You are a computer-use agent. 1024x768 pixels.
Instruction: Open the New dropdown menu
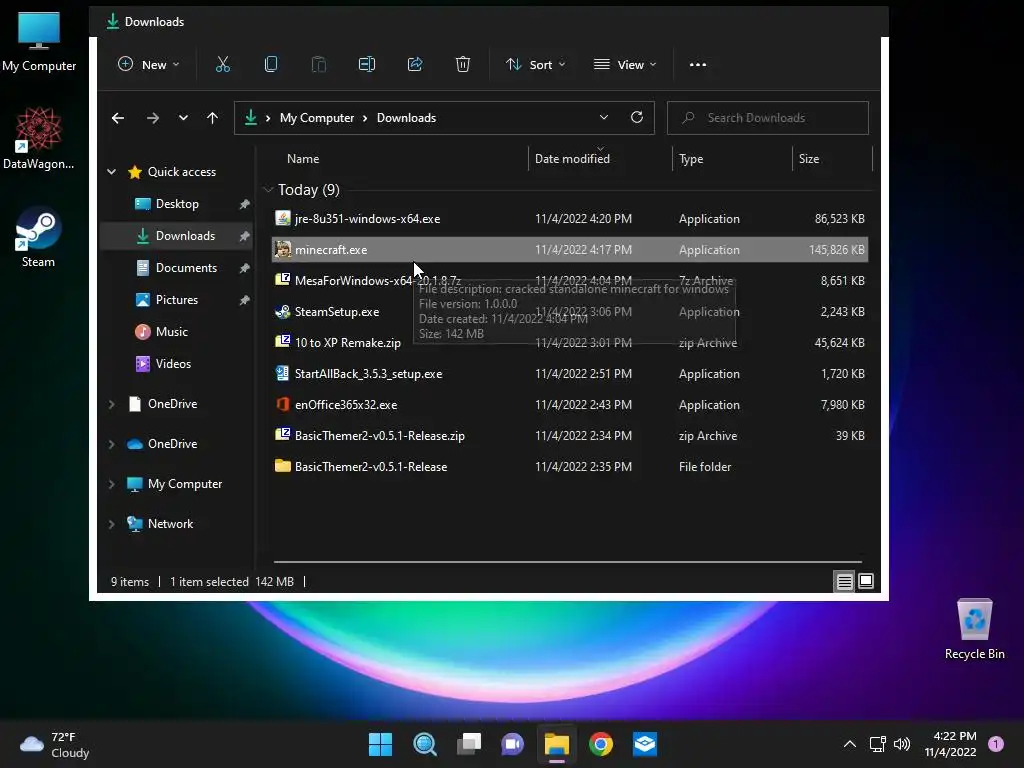[x=148, y=64]
